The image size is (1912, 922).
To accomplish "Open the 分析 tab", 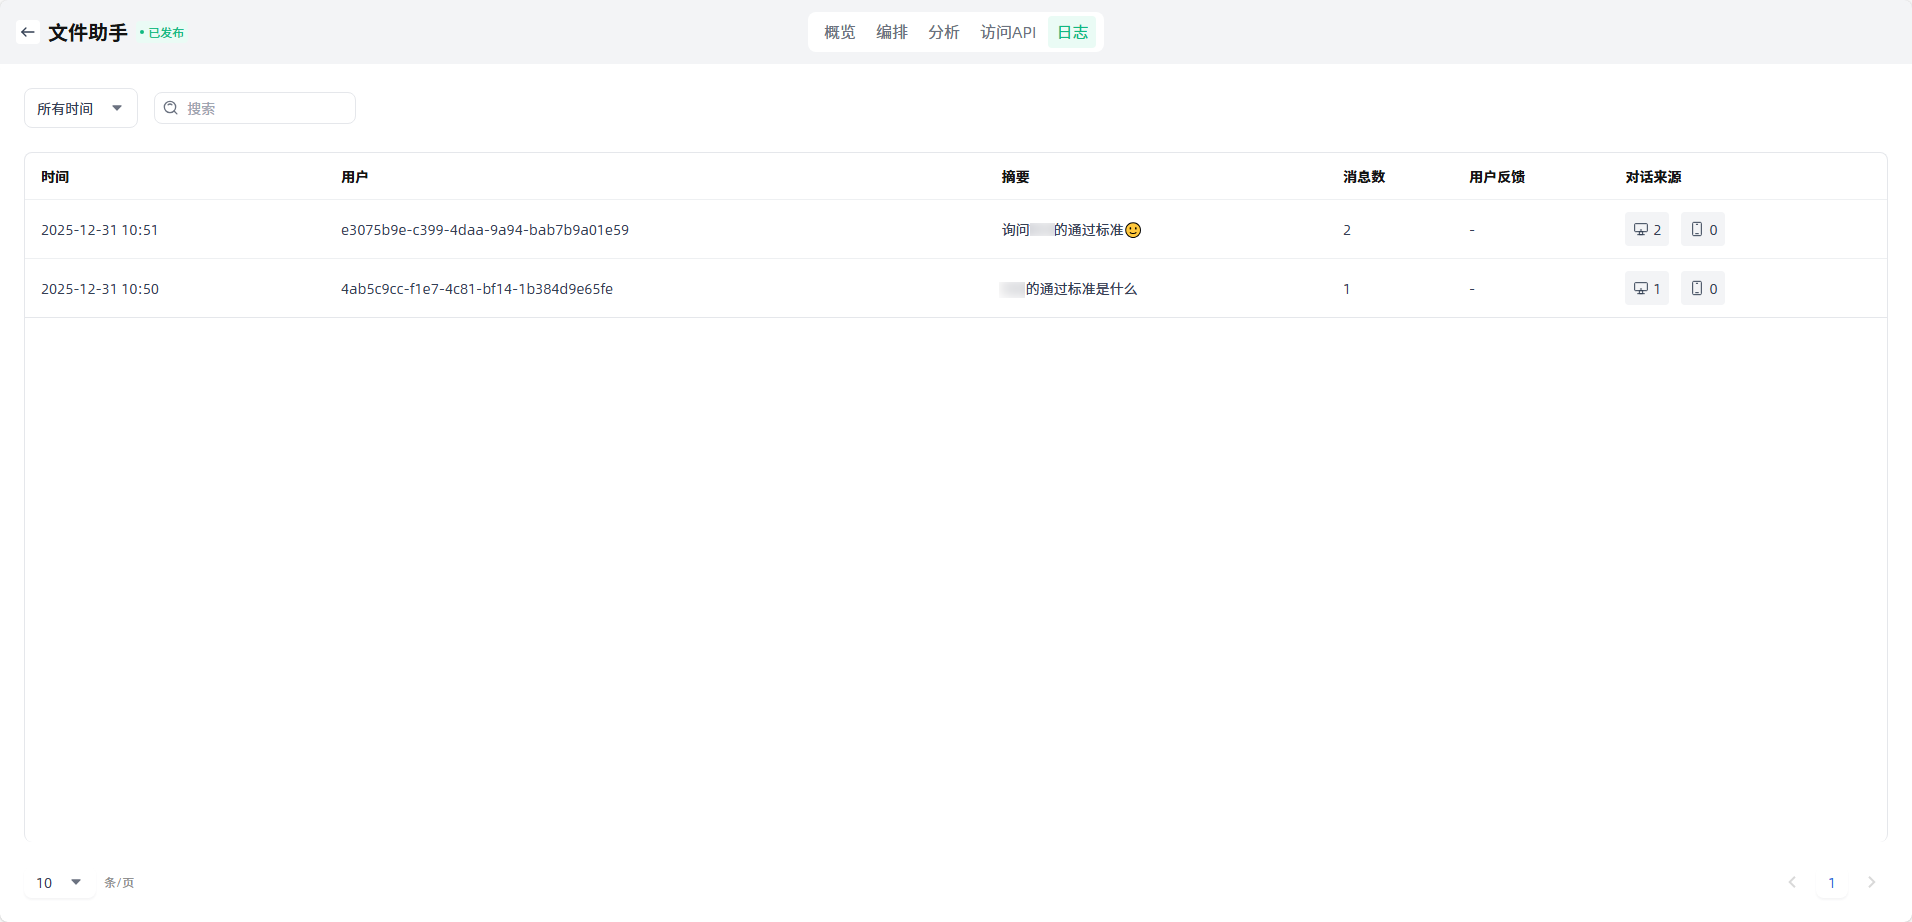I will (943, 32).
